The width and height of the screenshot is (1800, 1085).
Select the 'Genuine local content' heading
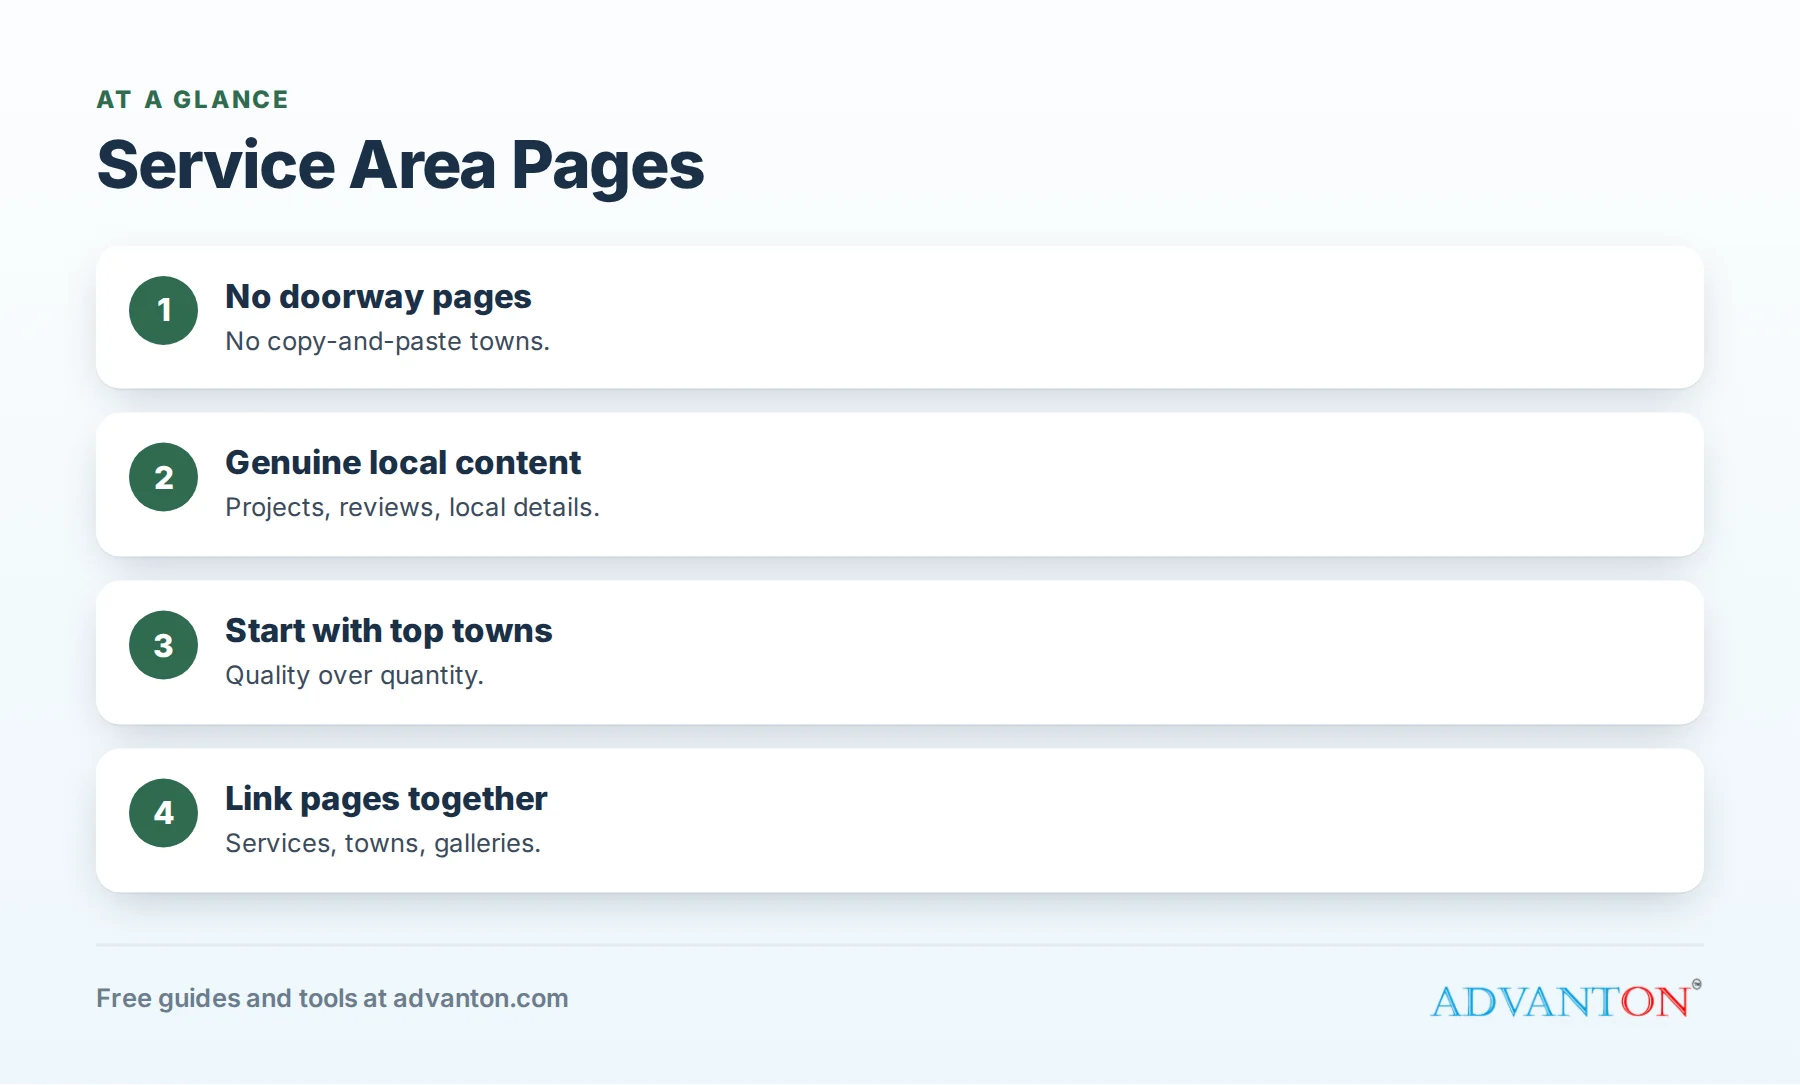click(x=403, y=463)
